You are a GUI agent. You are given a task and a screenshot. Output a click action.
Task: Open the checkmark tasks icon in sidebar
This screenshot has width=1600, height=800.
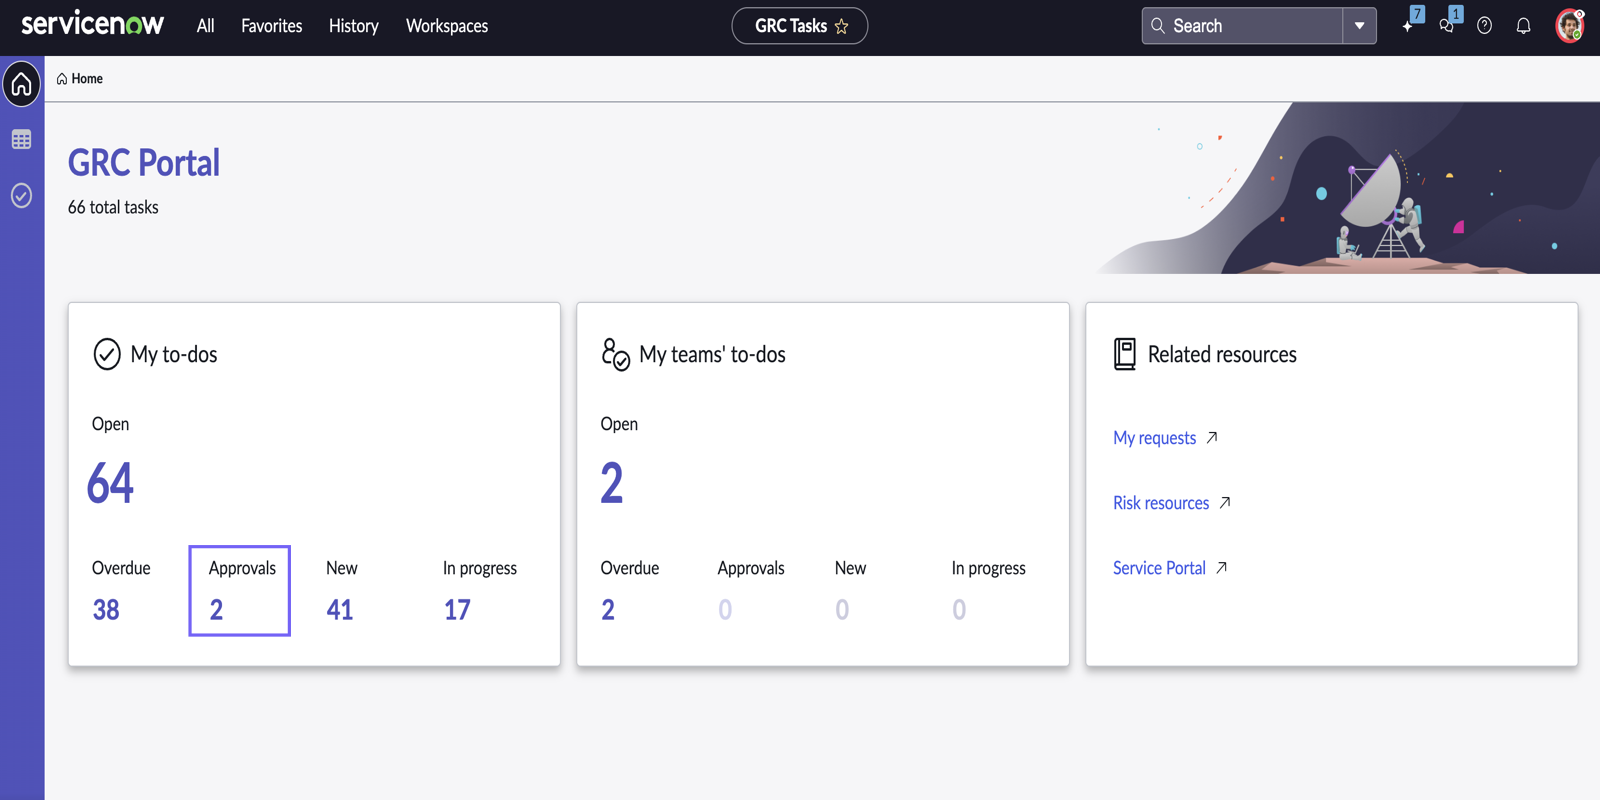point(21,195)
